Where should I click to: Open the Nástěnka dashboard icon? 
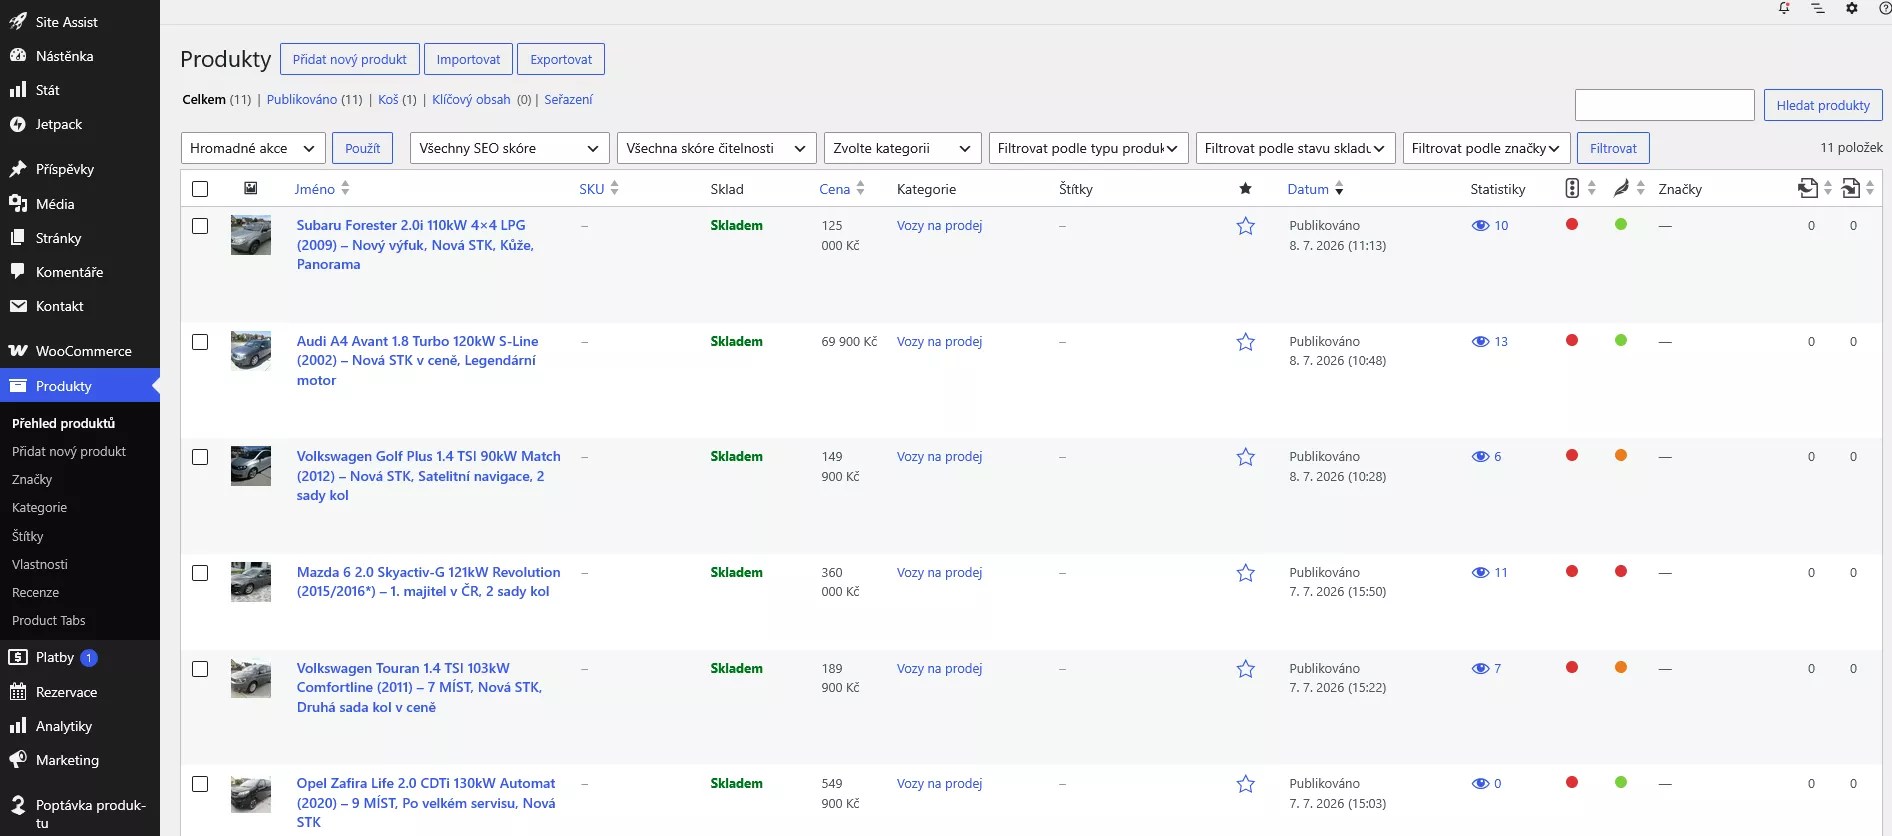18,56
